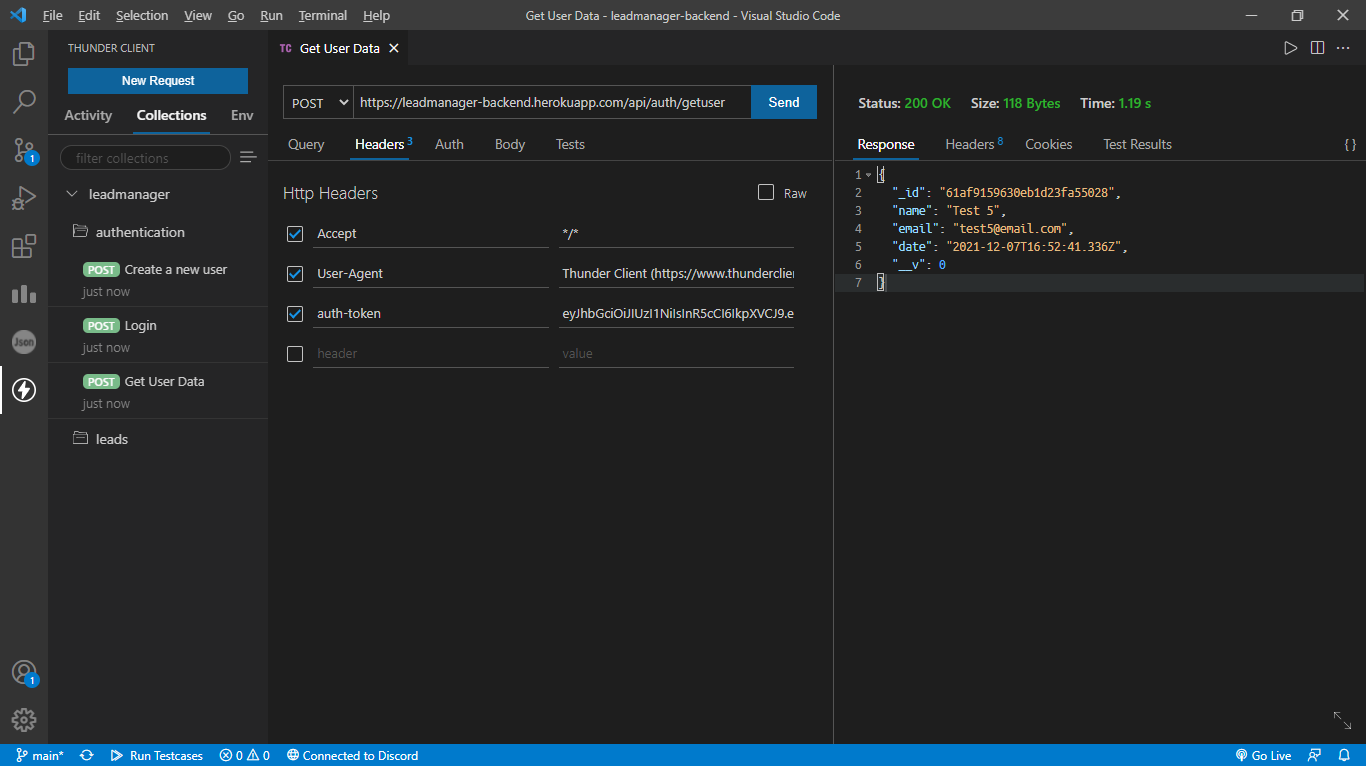Click the response format braces icon
The image size is (1366, 766).
pyautogui.click(x=1350, y=145)
